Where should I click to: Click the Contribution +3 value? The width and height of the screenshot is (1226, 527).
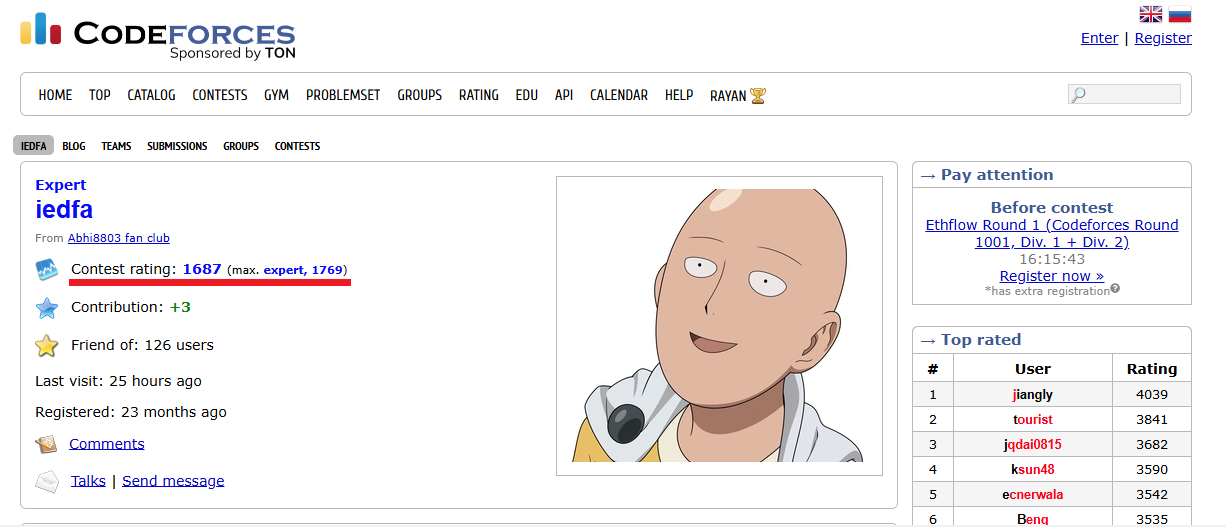click(x=180, y=308)
